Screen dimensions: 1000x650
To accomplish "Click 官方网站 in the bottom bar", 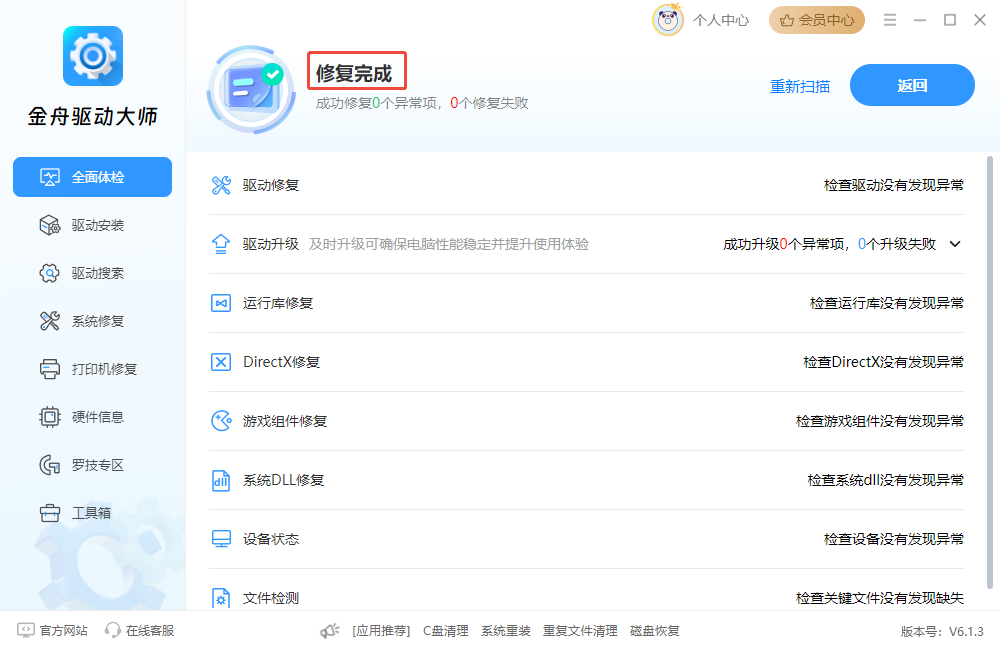I will tap(52, 631).
